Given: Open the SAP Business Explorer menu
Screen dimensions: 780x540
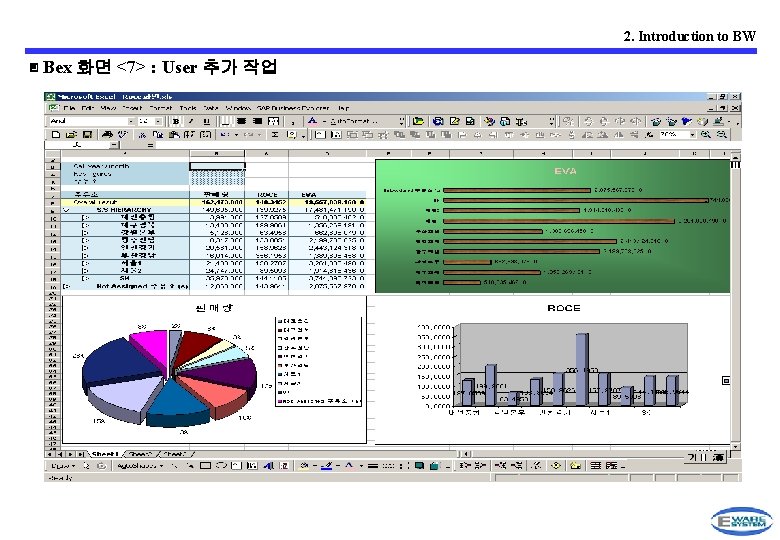Looking at the screenshot, I should (293, 108).
